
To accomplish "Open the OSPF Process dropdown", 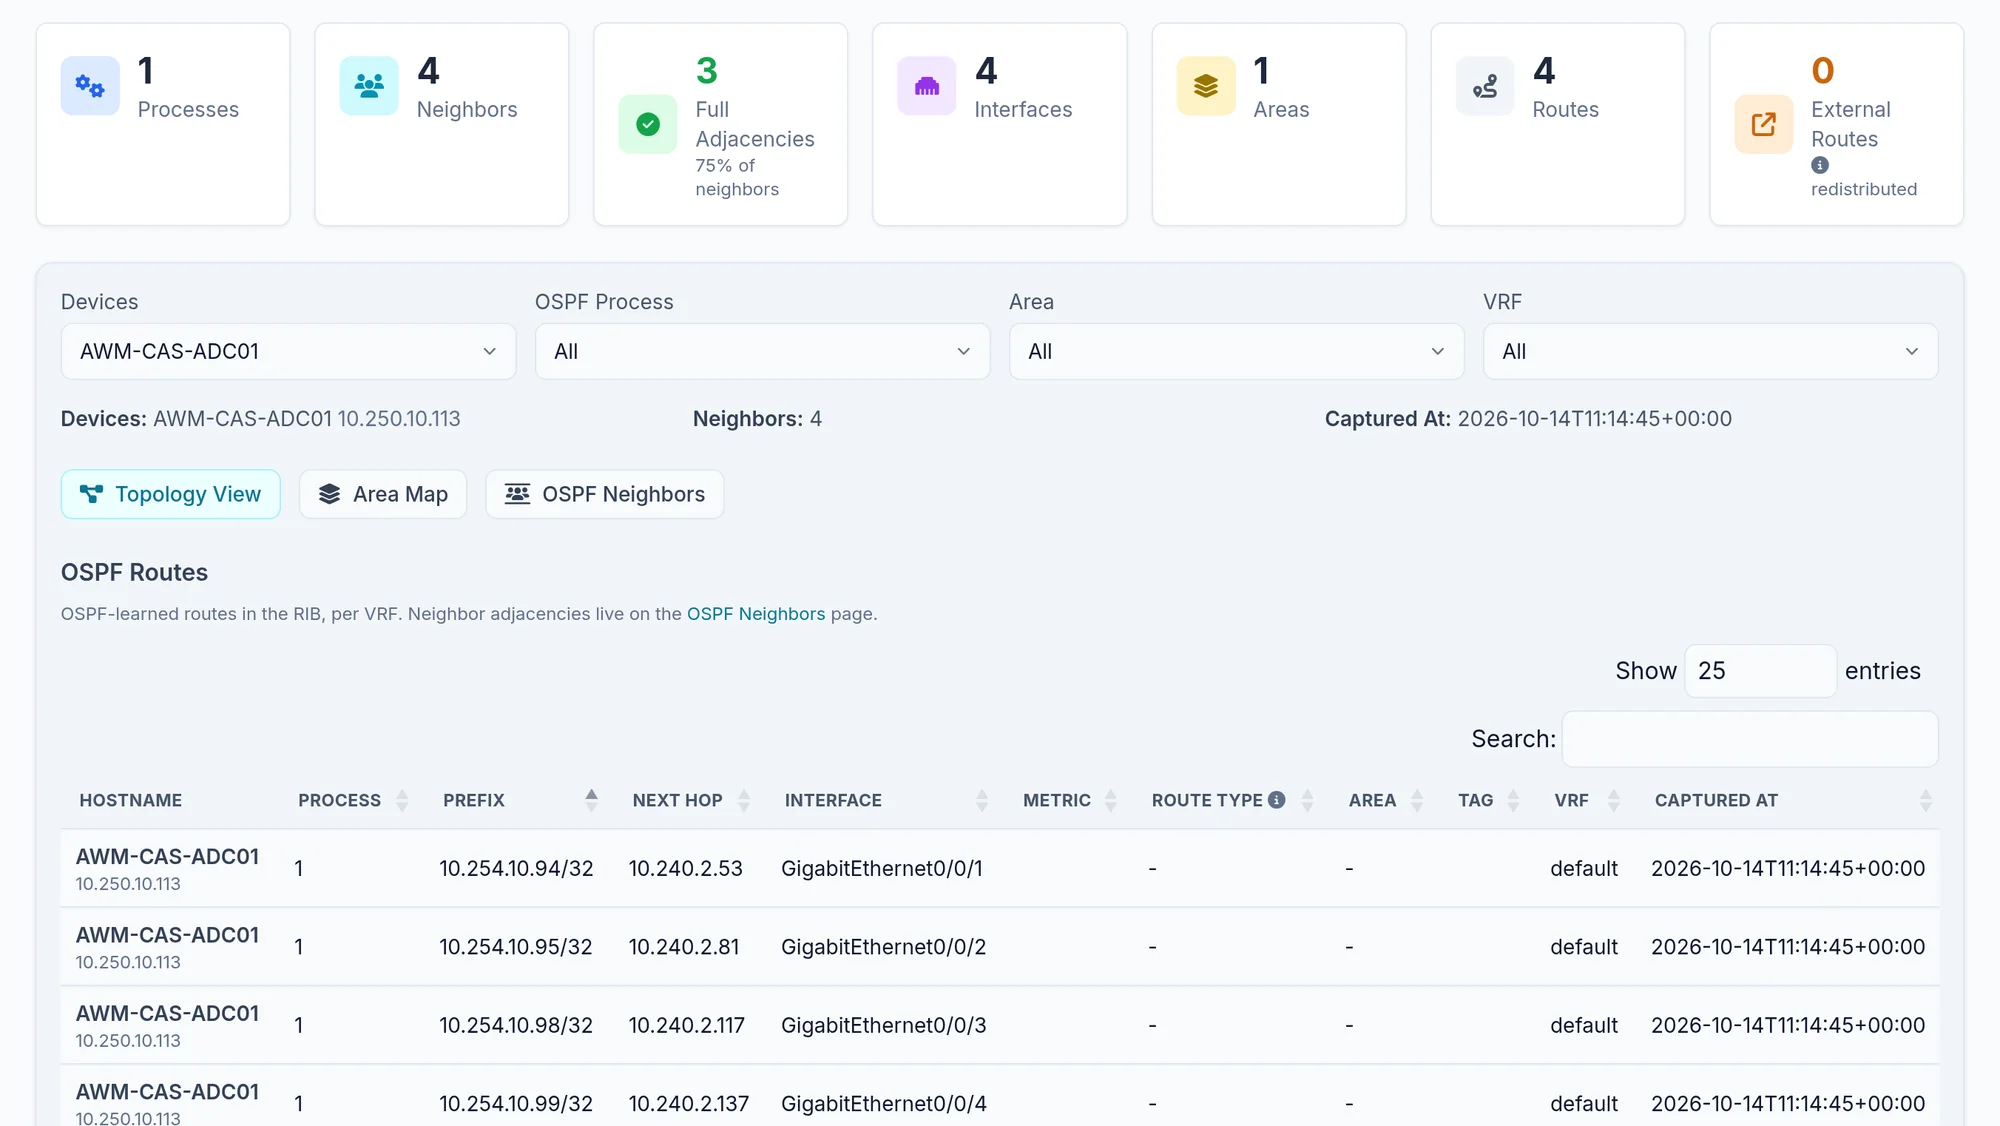I will [x=762, y=351].
